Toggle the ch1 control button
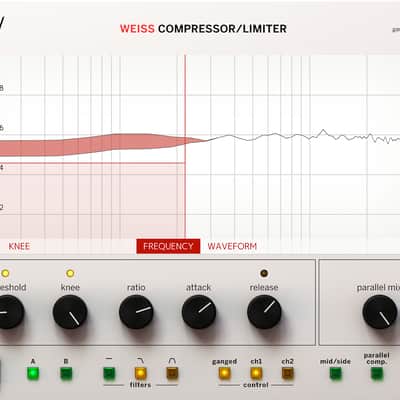Screen dimensions: 400x400 coord(256,374)
